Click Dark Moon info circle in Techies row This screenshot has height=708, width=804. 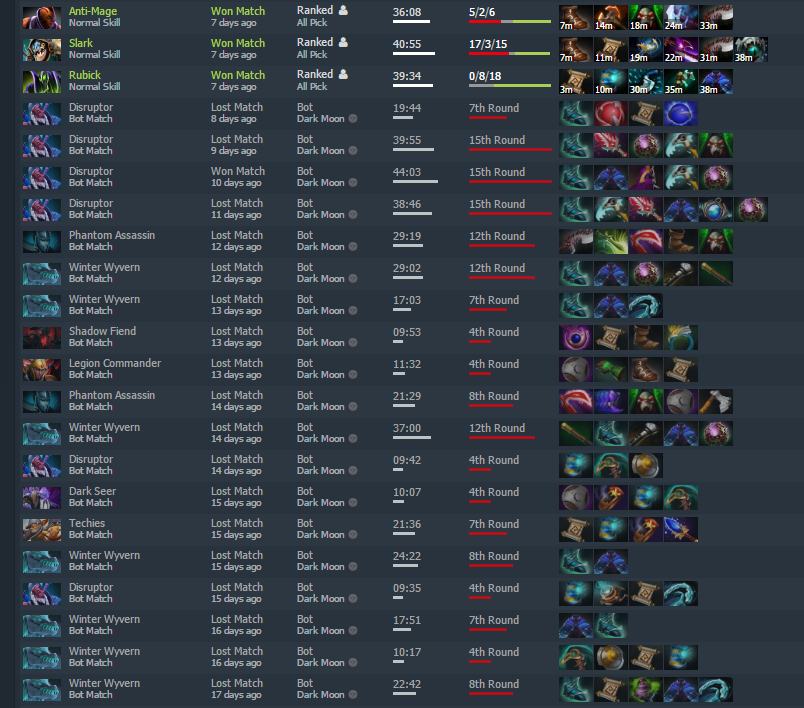tap(353, 535)
